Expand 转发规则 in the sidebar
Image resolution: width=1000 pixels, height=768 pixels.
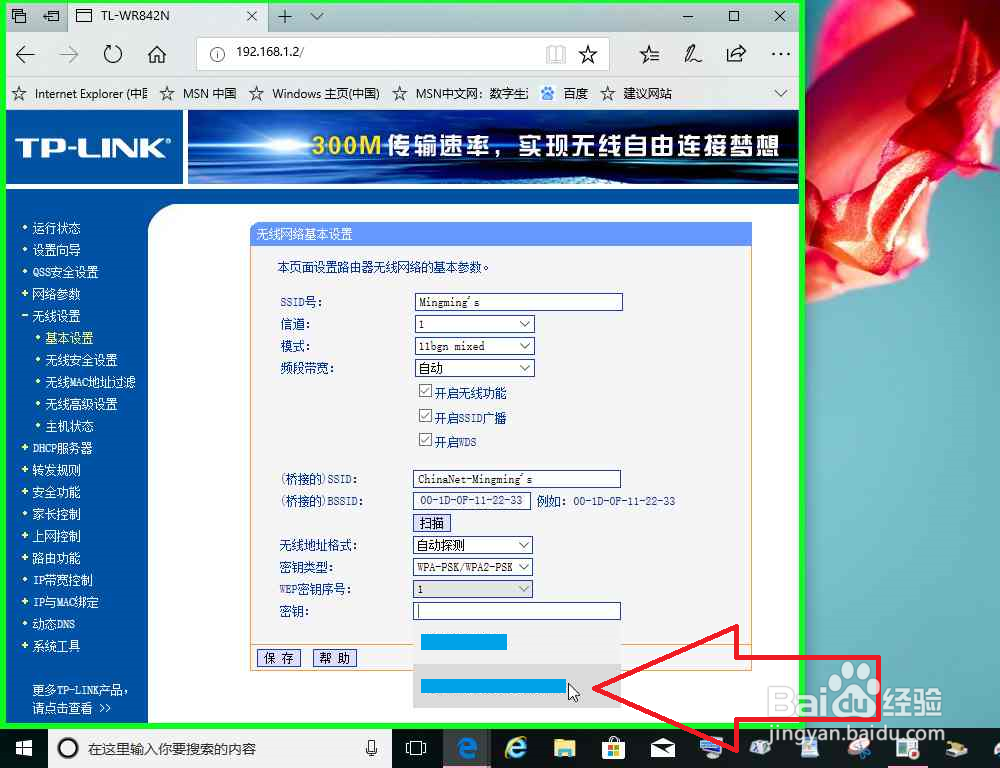pos(56,470)
